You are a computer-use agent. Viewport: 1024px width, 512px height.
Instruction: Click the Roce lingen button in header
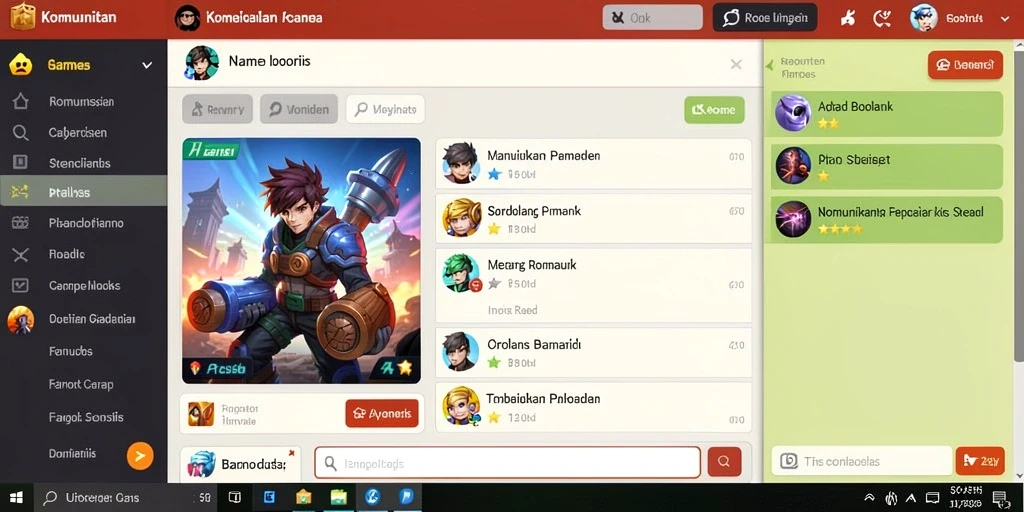point(765,18)
